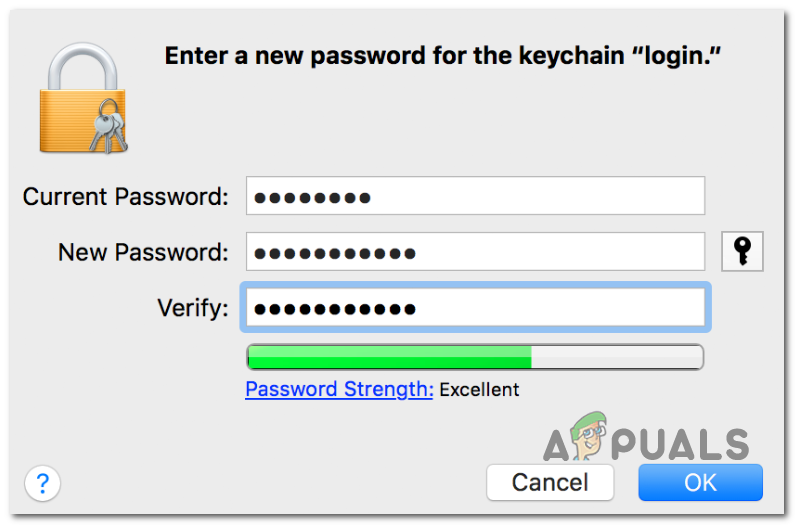Click the password strength indicator bar
The height and width of the screenshot is (525, 795).
point(475,357)
